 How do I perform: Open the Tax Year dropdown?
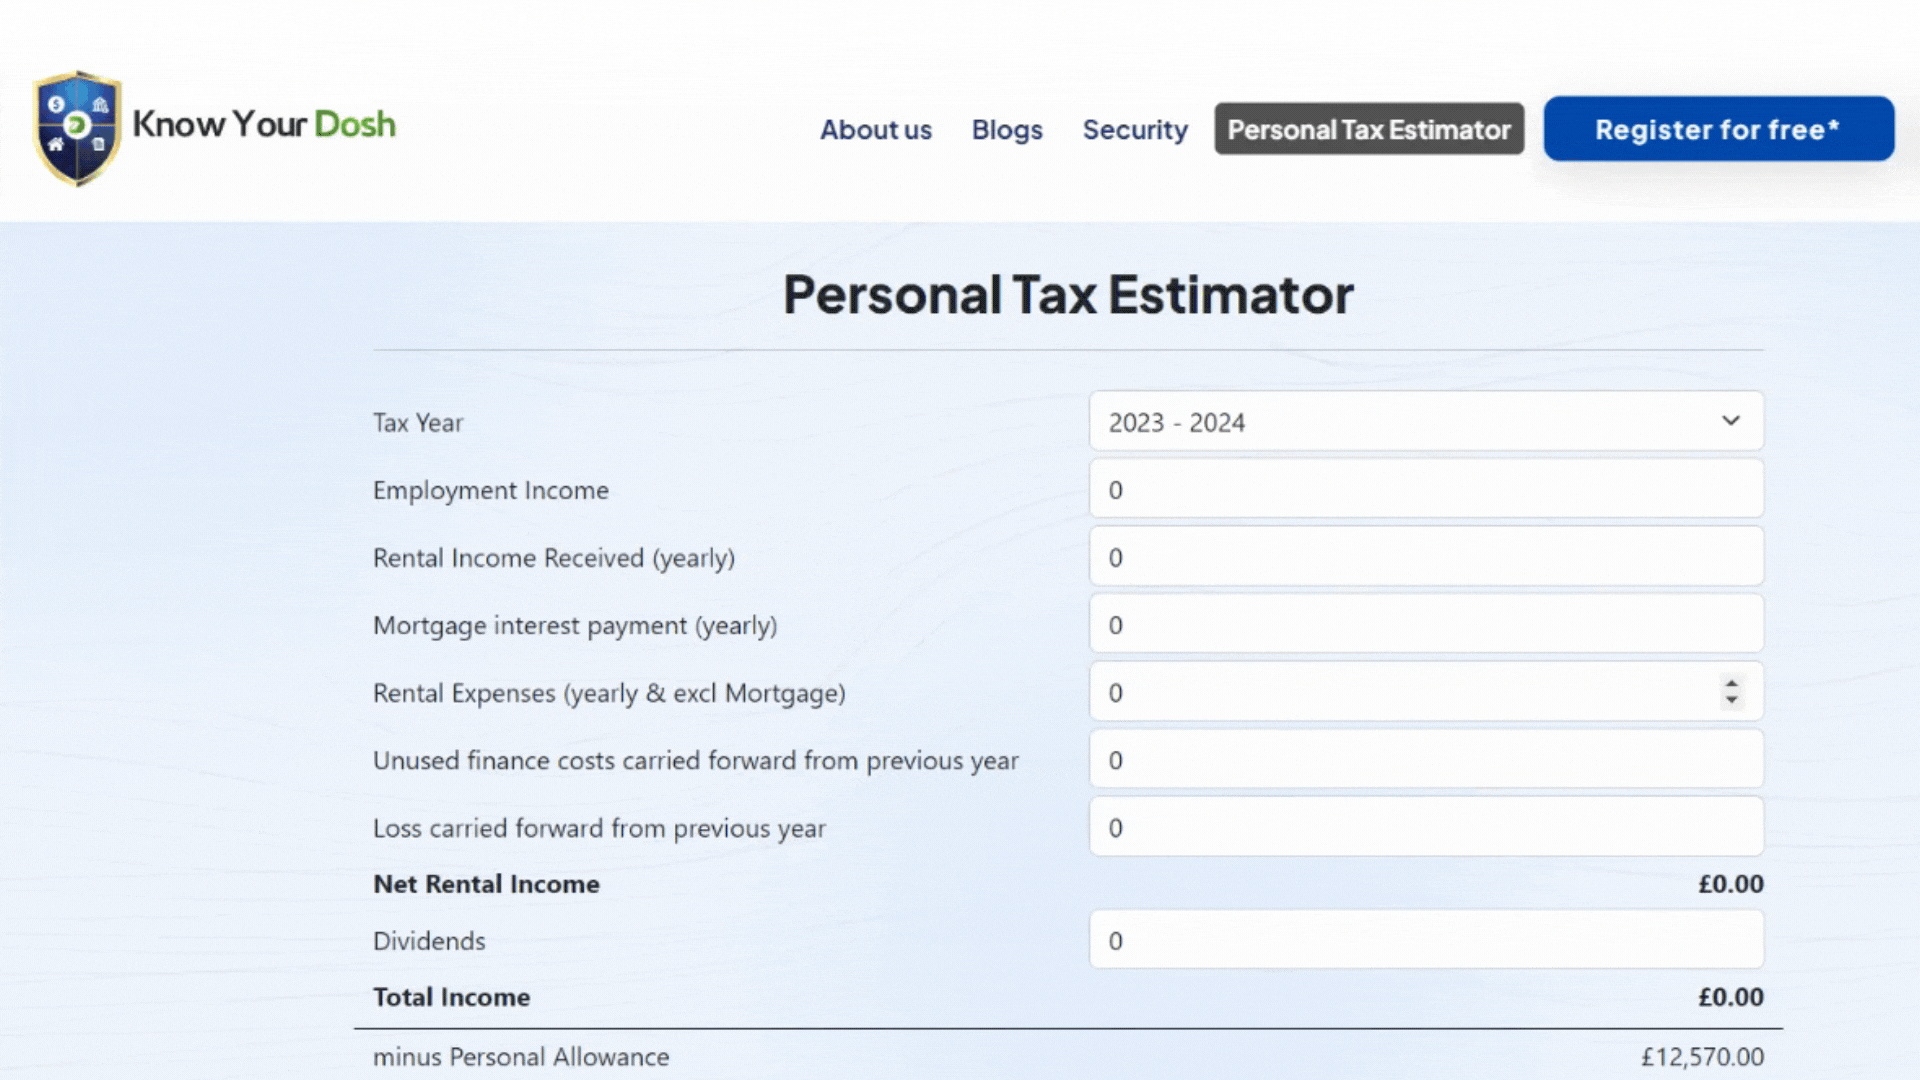(x=1400, y=422)
